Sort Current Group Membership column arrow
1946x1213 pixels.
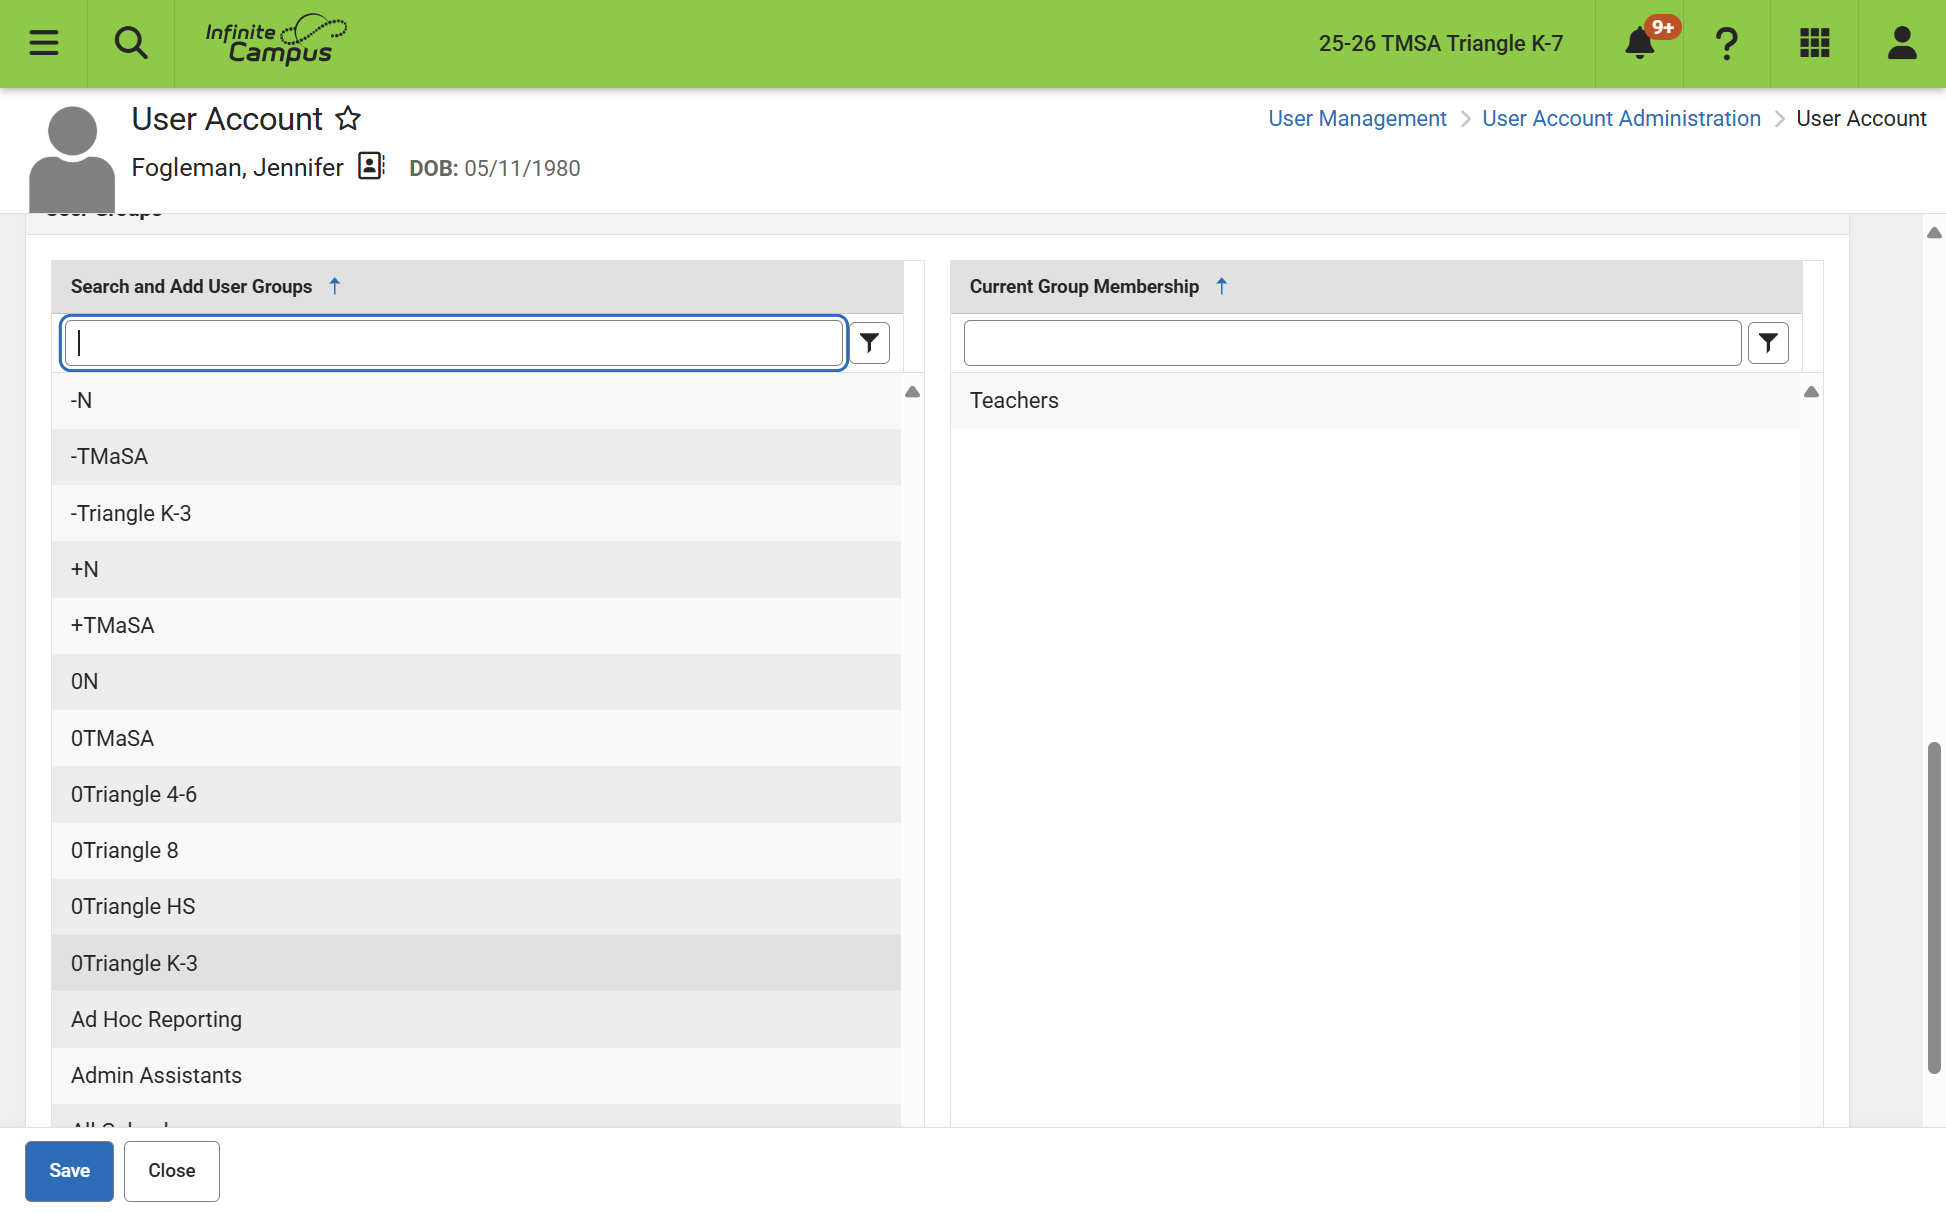pyautogui.click(x=1222, y=286)
